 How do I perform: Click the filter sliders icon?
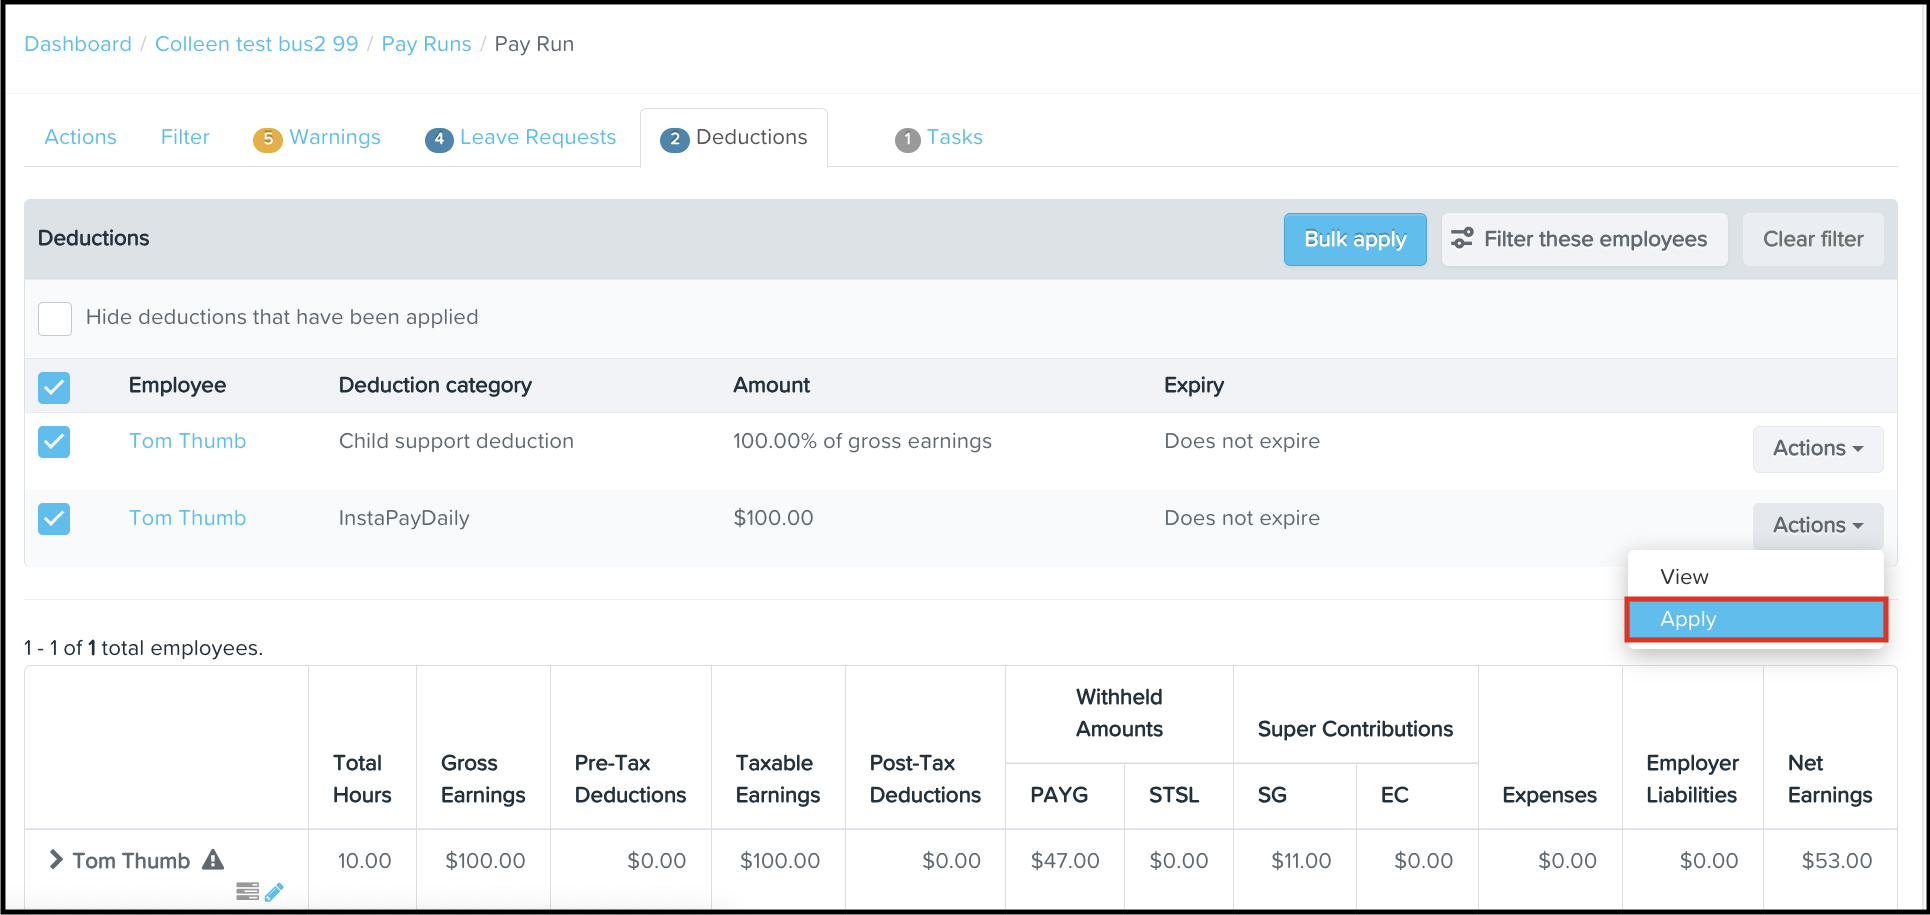1462,239
